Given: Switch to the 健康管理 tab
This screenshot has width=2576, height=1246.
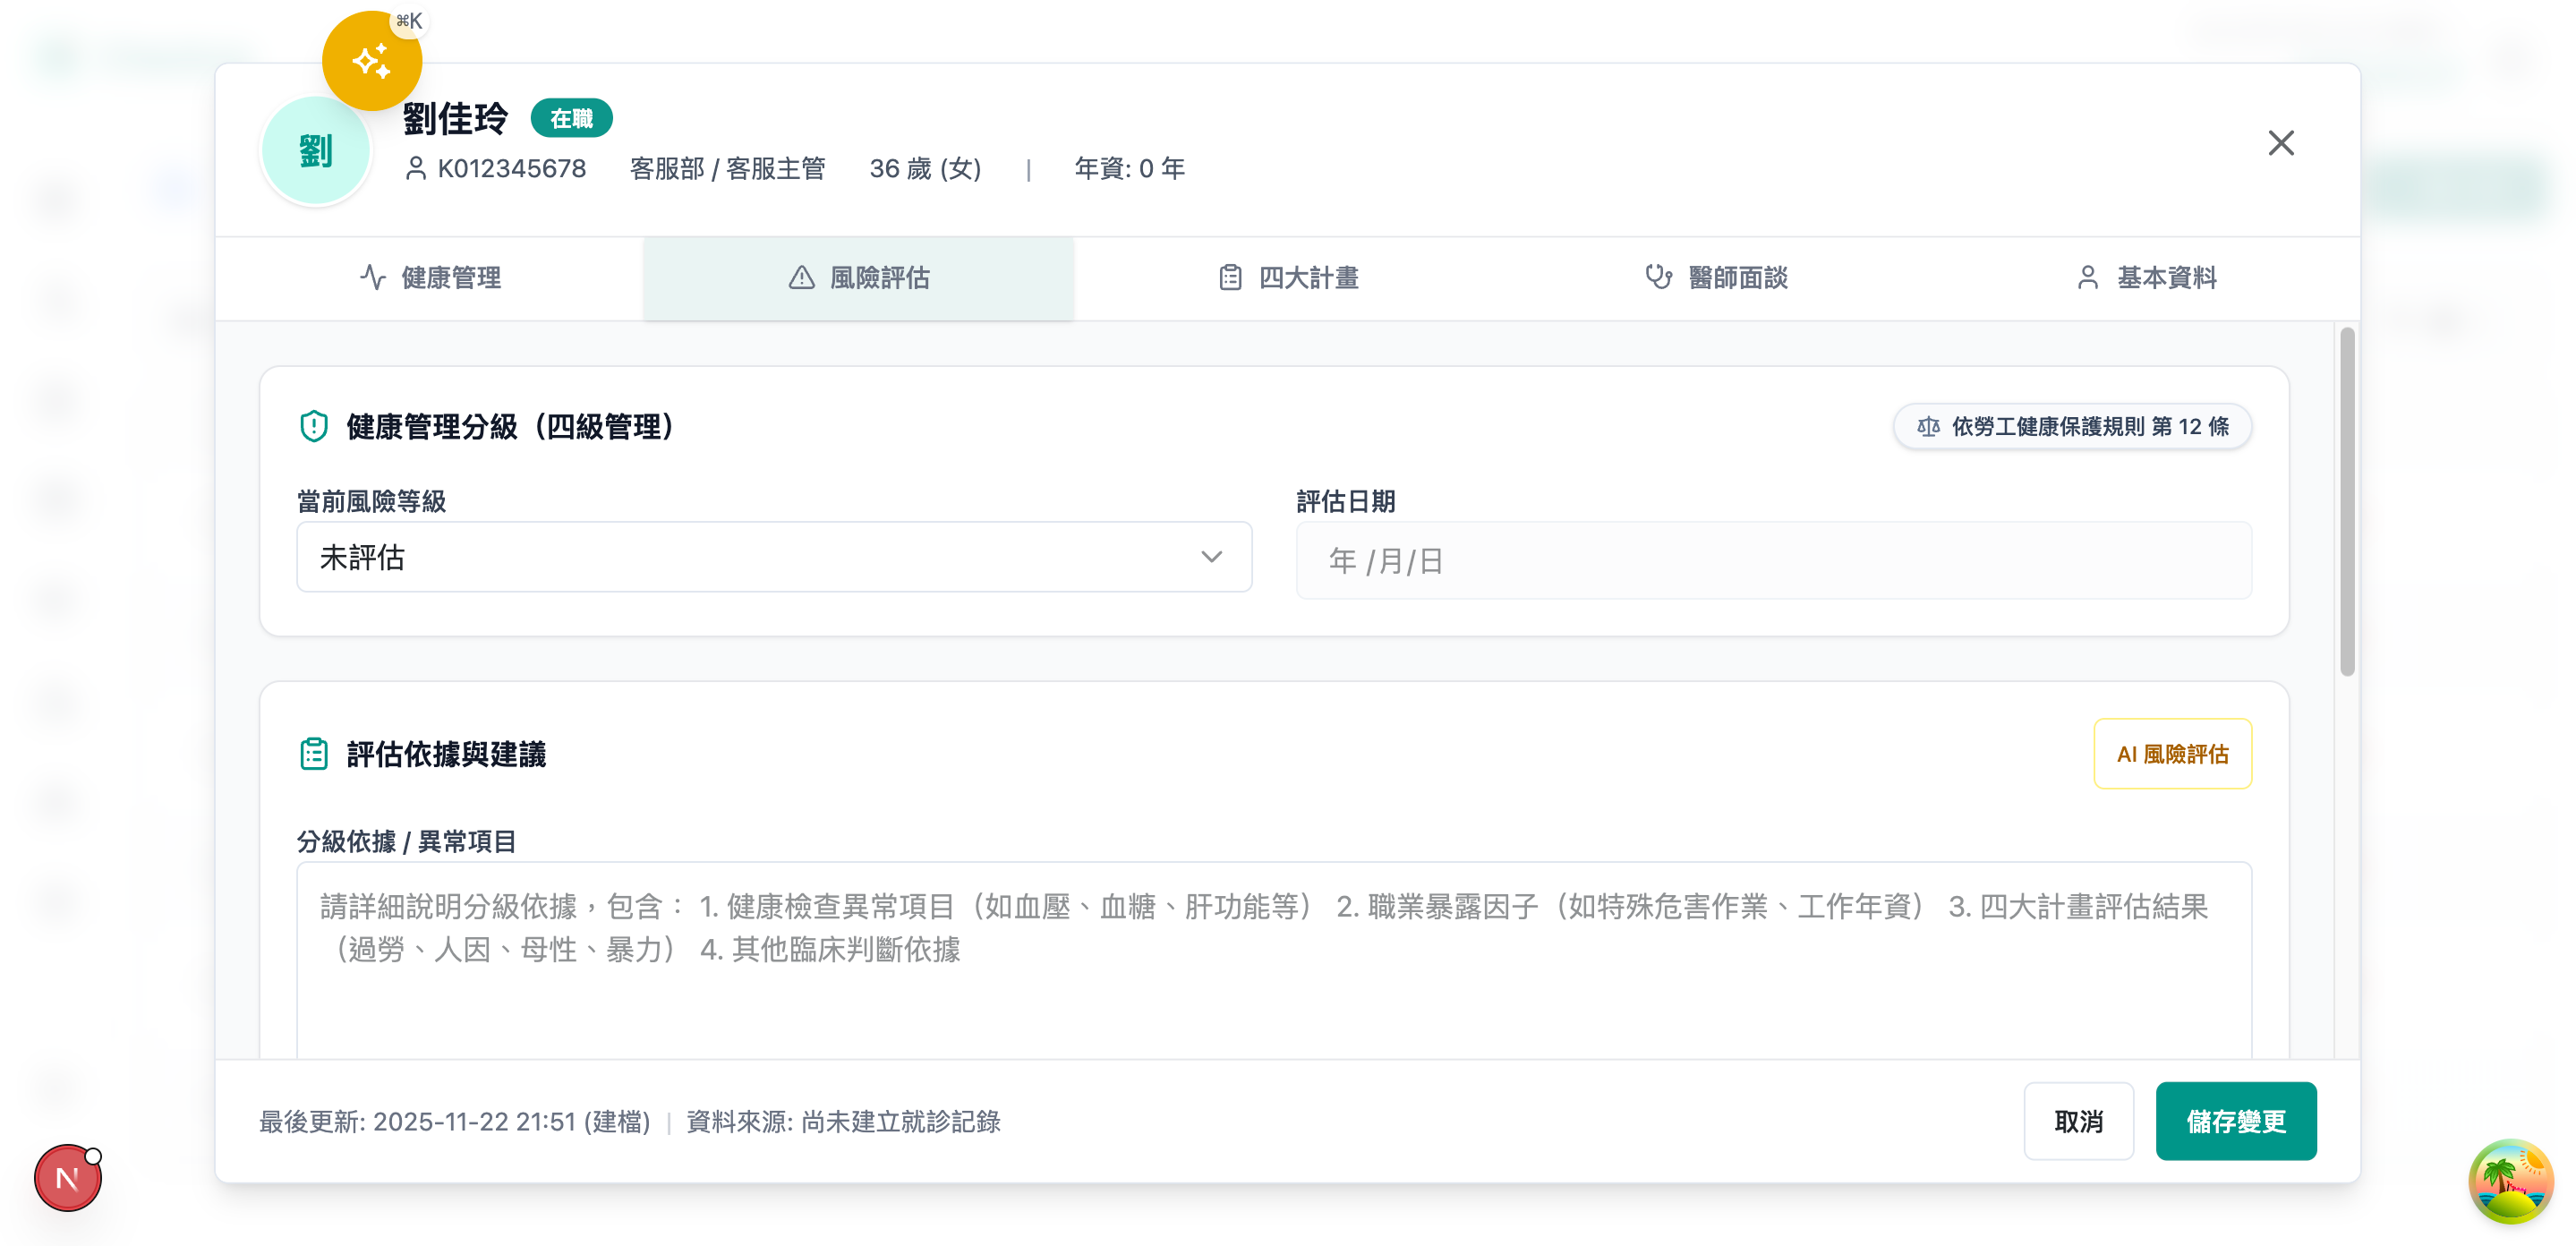Looking at the screenshot, I should (x=430, y=278).
